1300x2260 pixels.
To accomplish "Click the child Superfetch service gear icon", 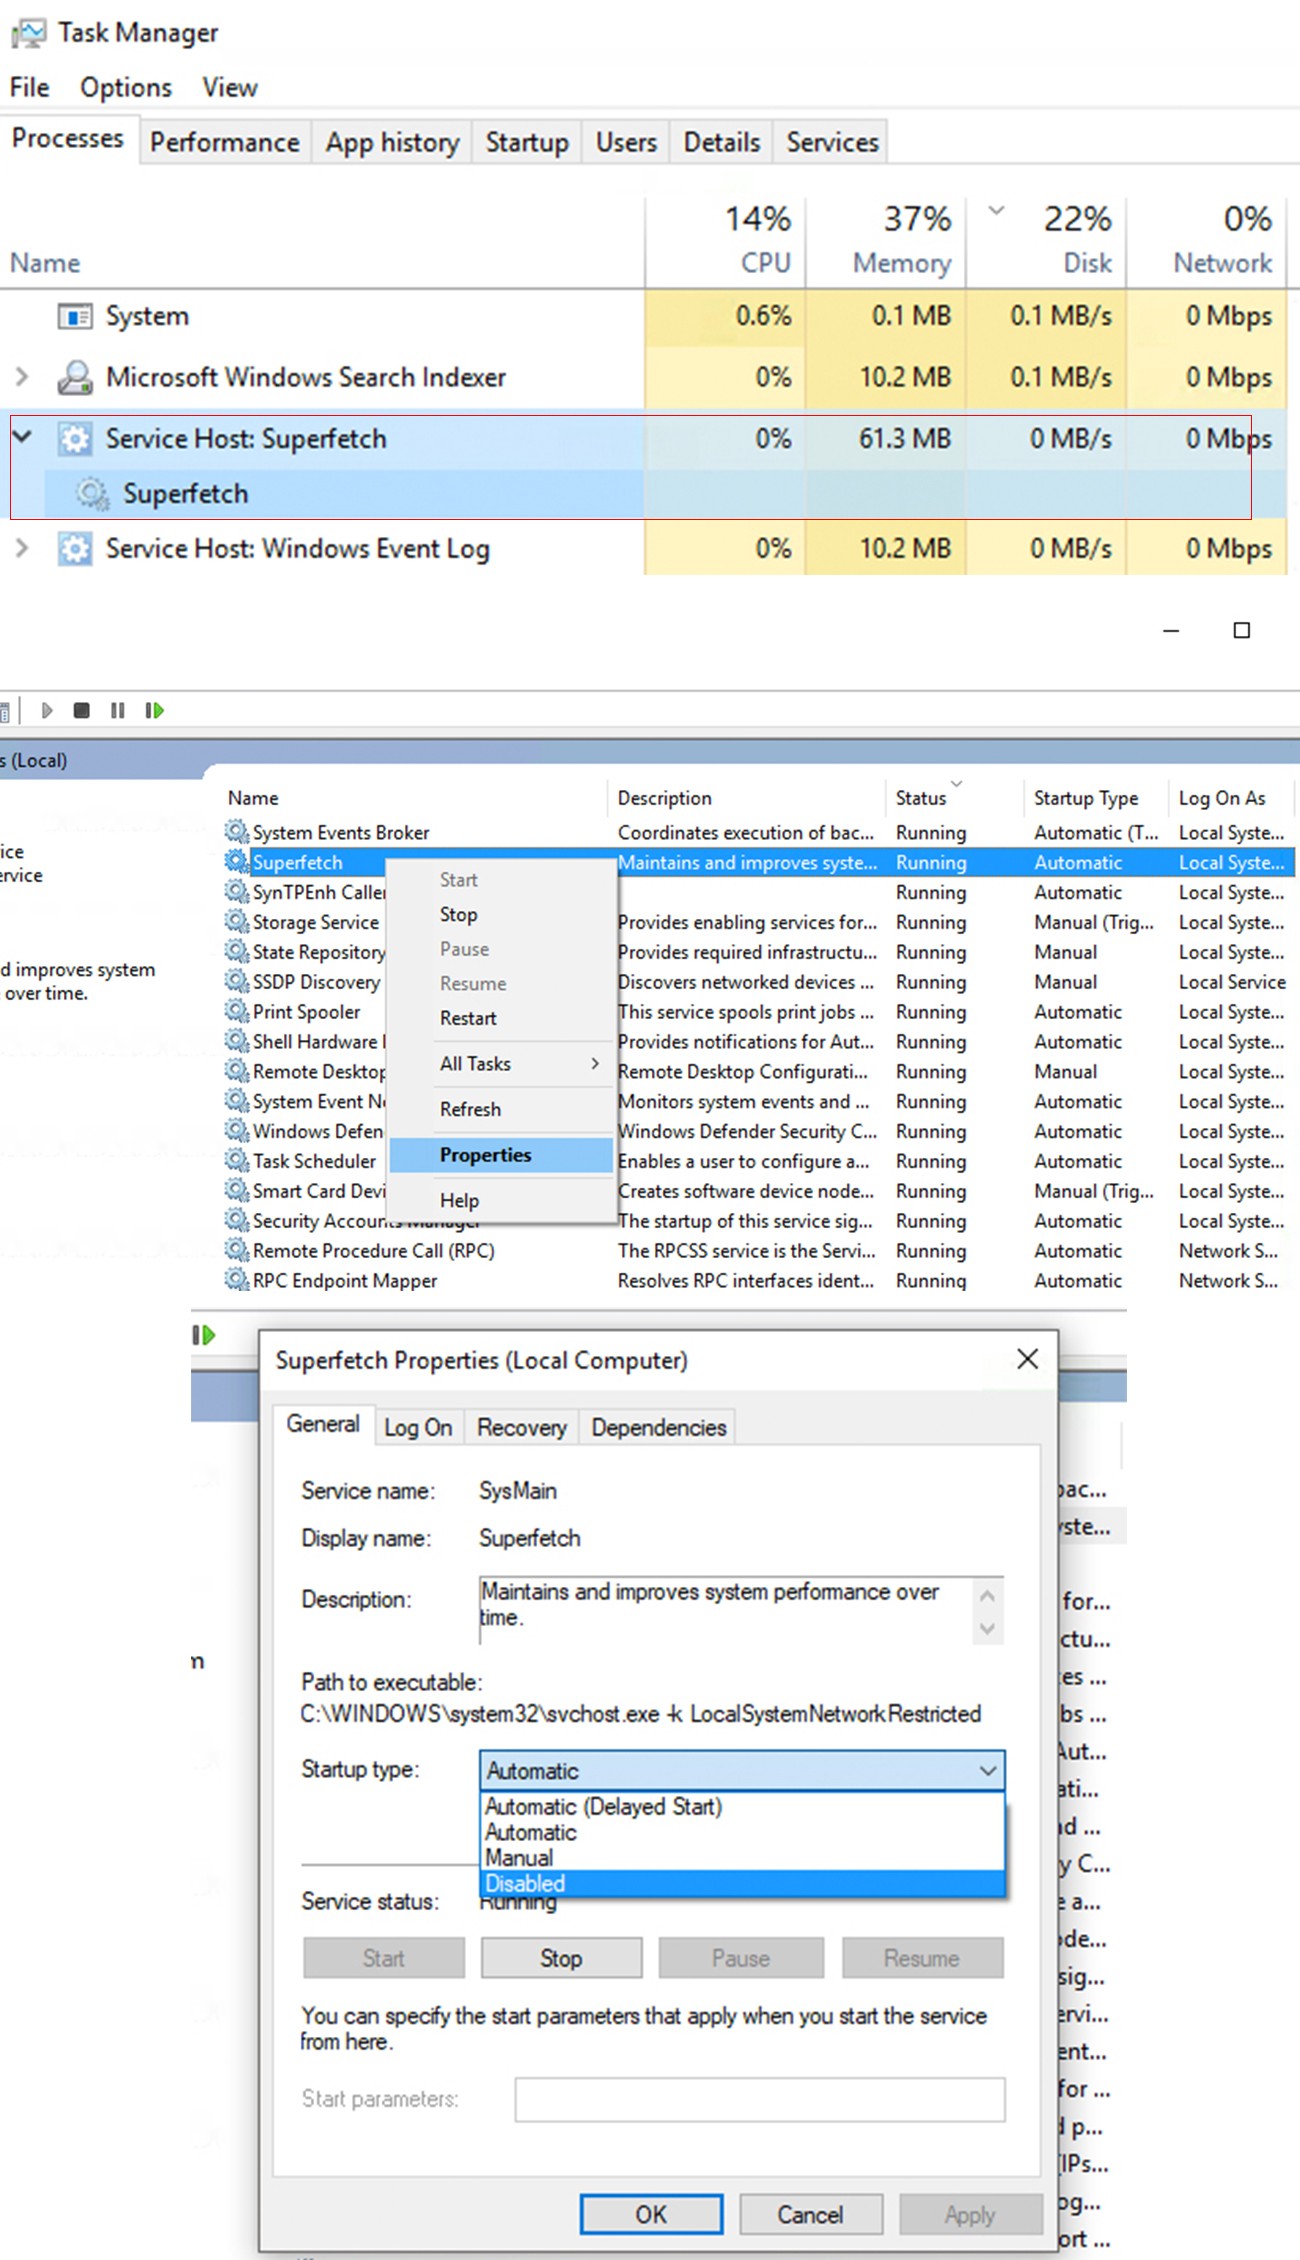I will 93,493.
